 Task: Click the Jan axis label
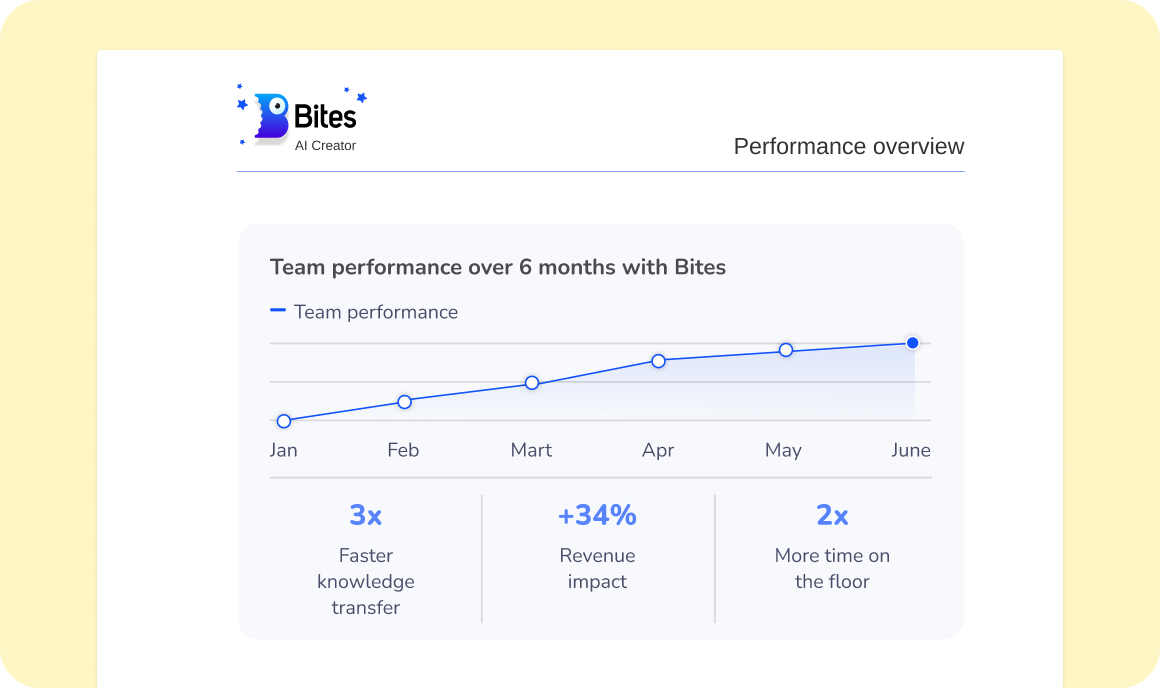(284, 450)
